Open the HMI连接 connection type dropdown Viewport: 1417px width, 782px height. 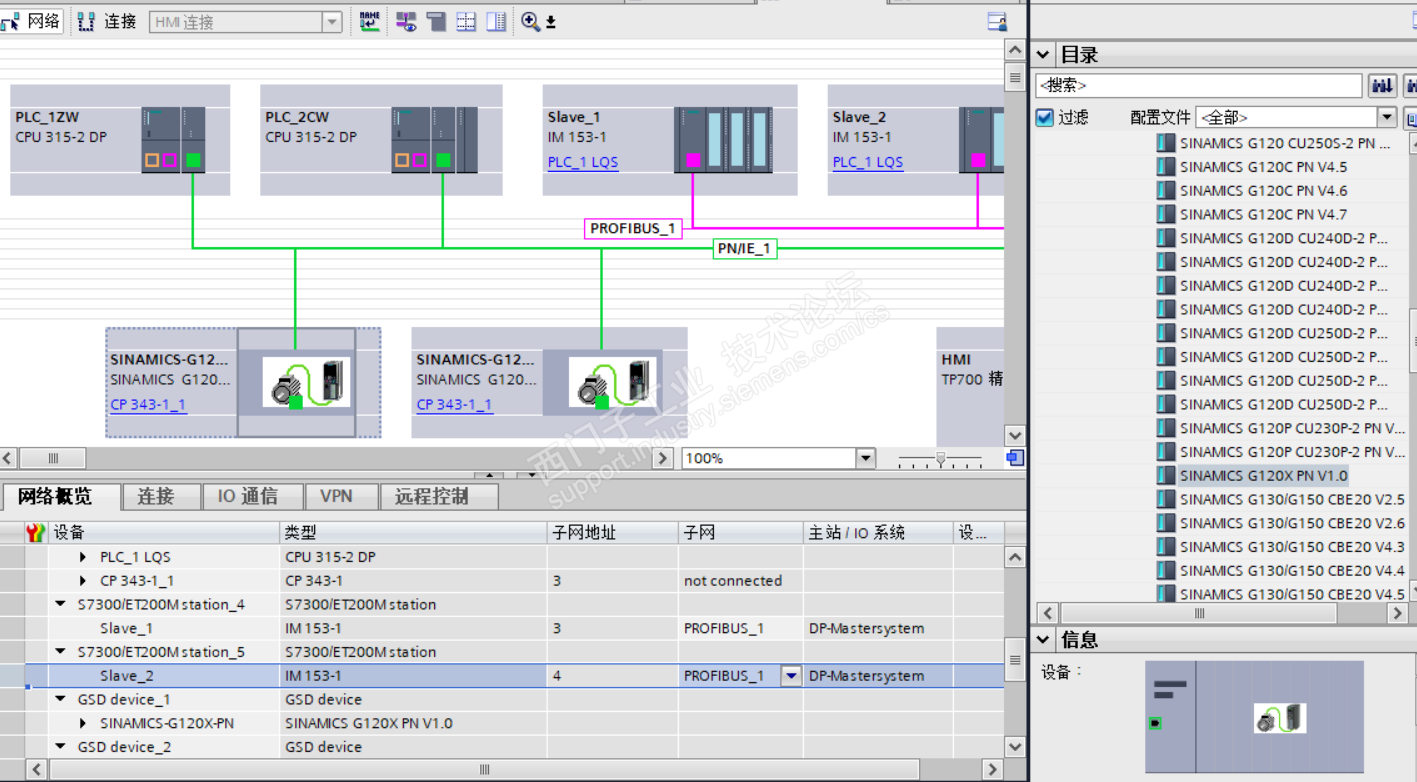point(331,22)
